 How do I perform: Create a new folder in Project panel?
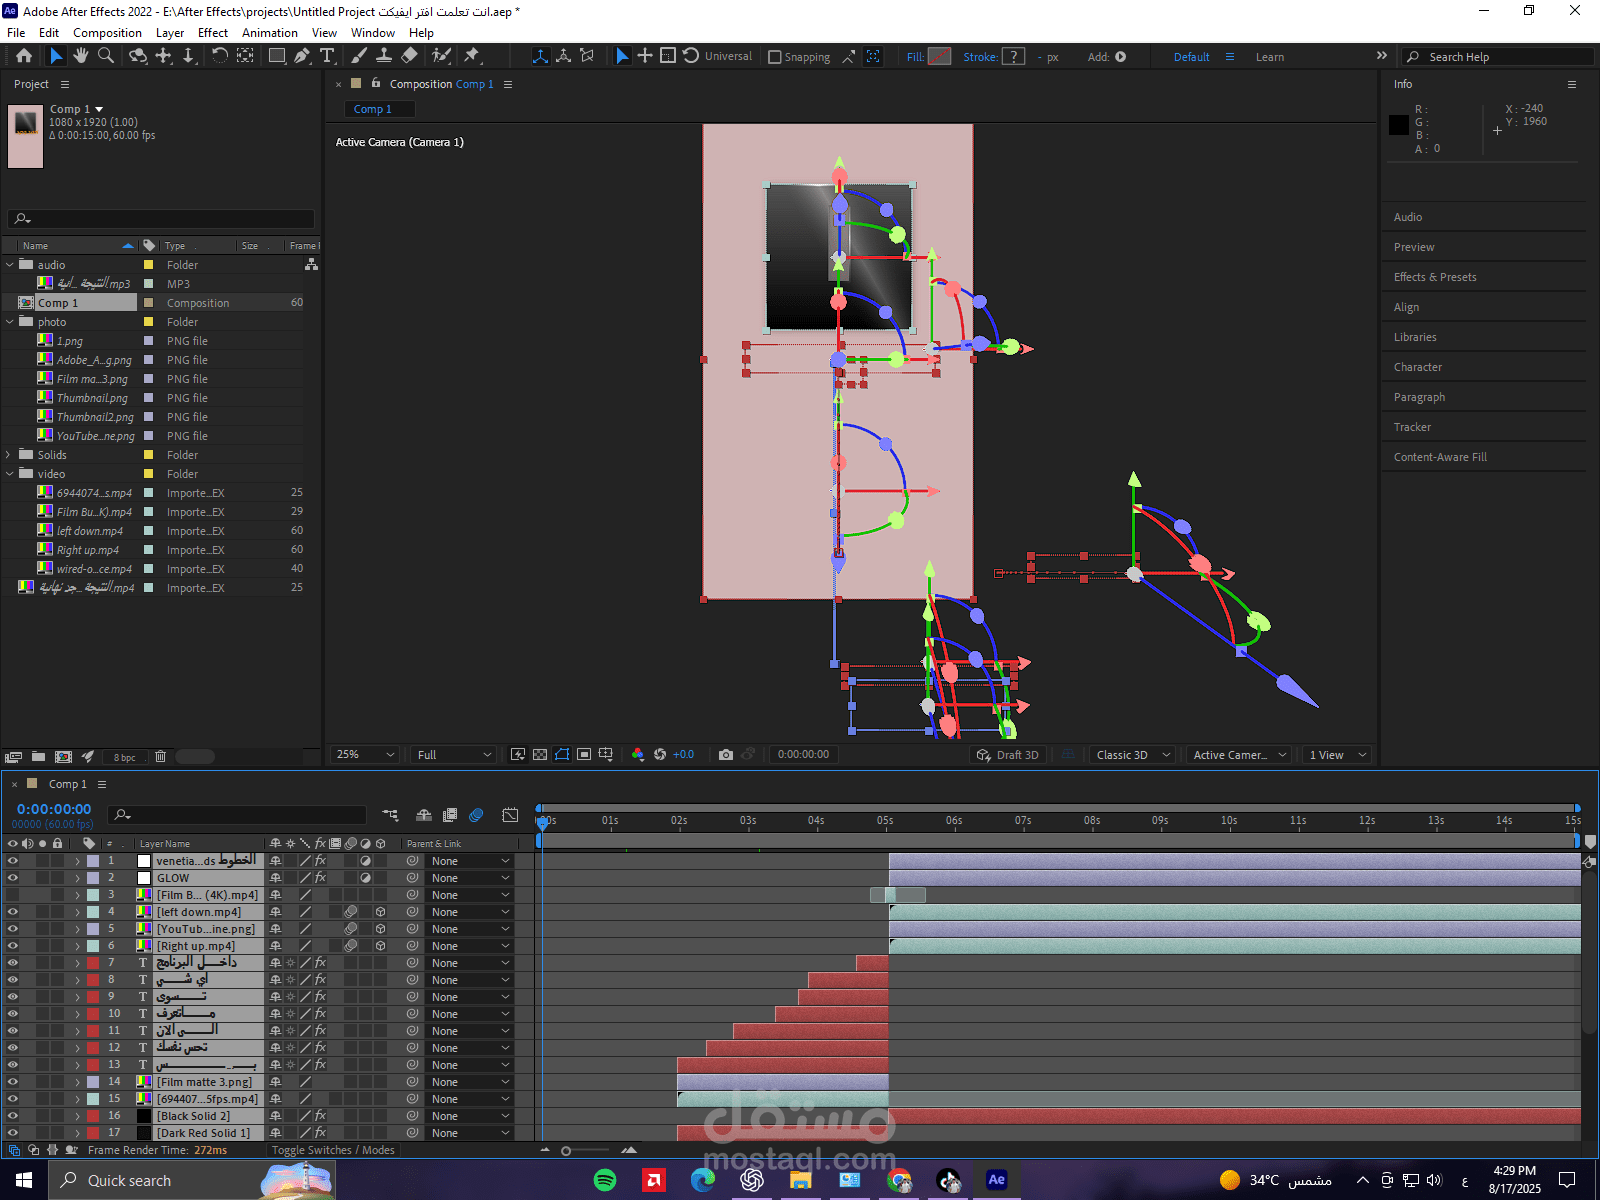click(x=38, y=757)
